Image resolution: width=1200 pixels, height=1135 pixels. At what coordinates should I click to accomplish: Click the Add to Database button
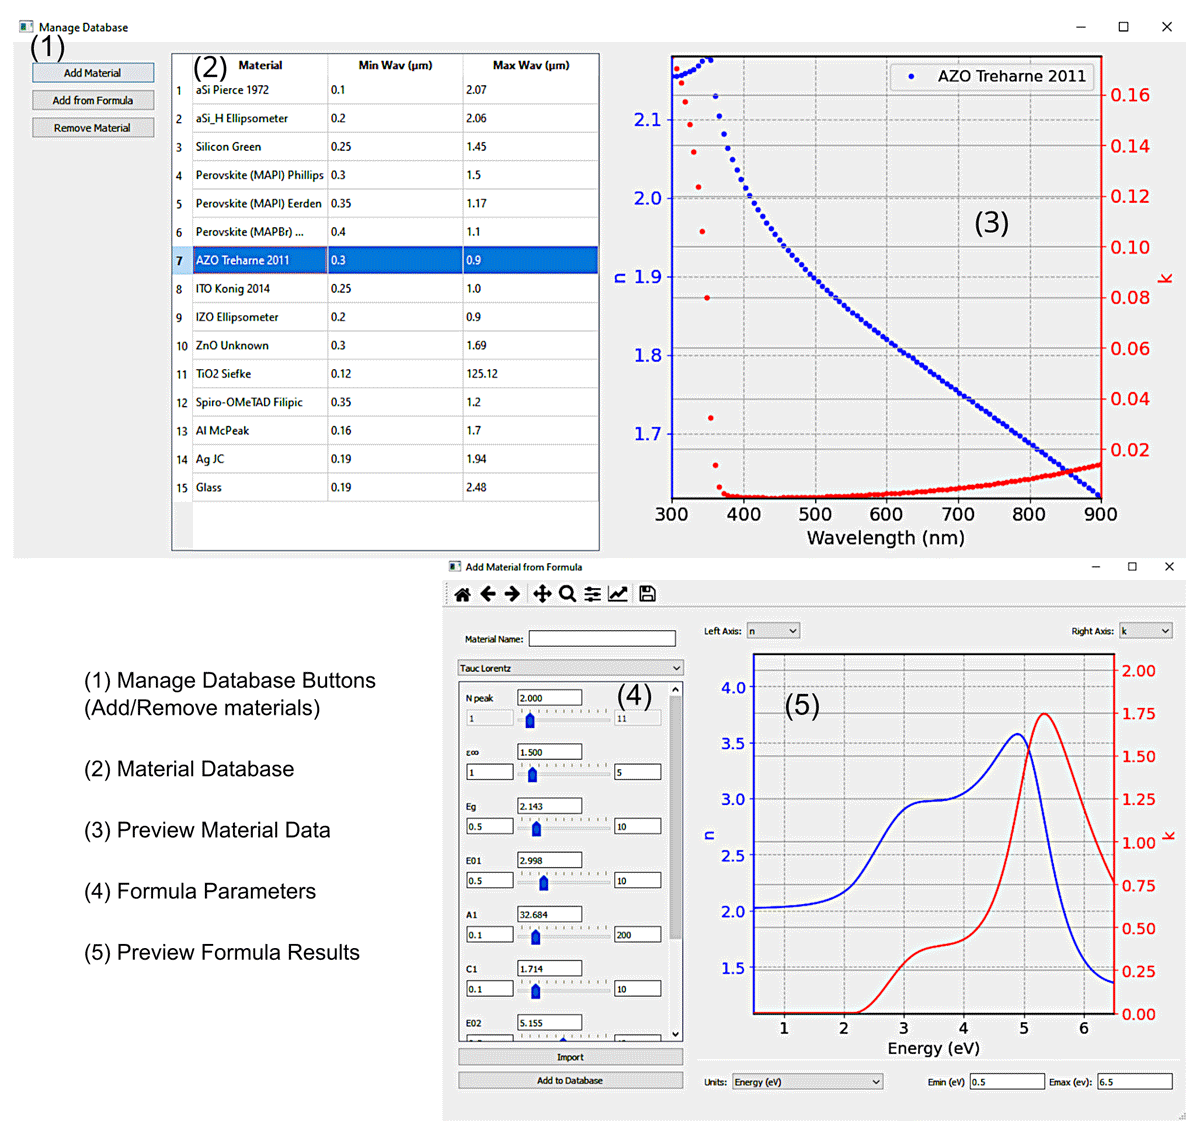570,1080
